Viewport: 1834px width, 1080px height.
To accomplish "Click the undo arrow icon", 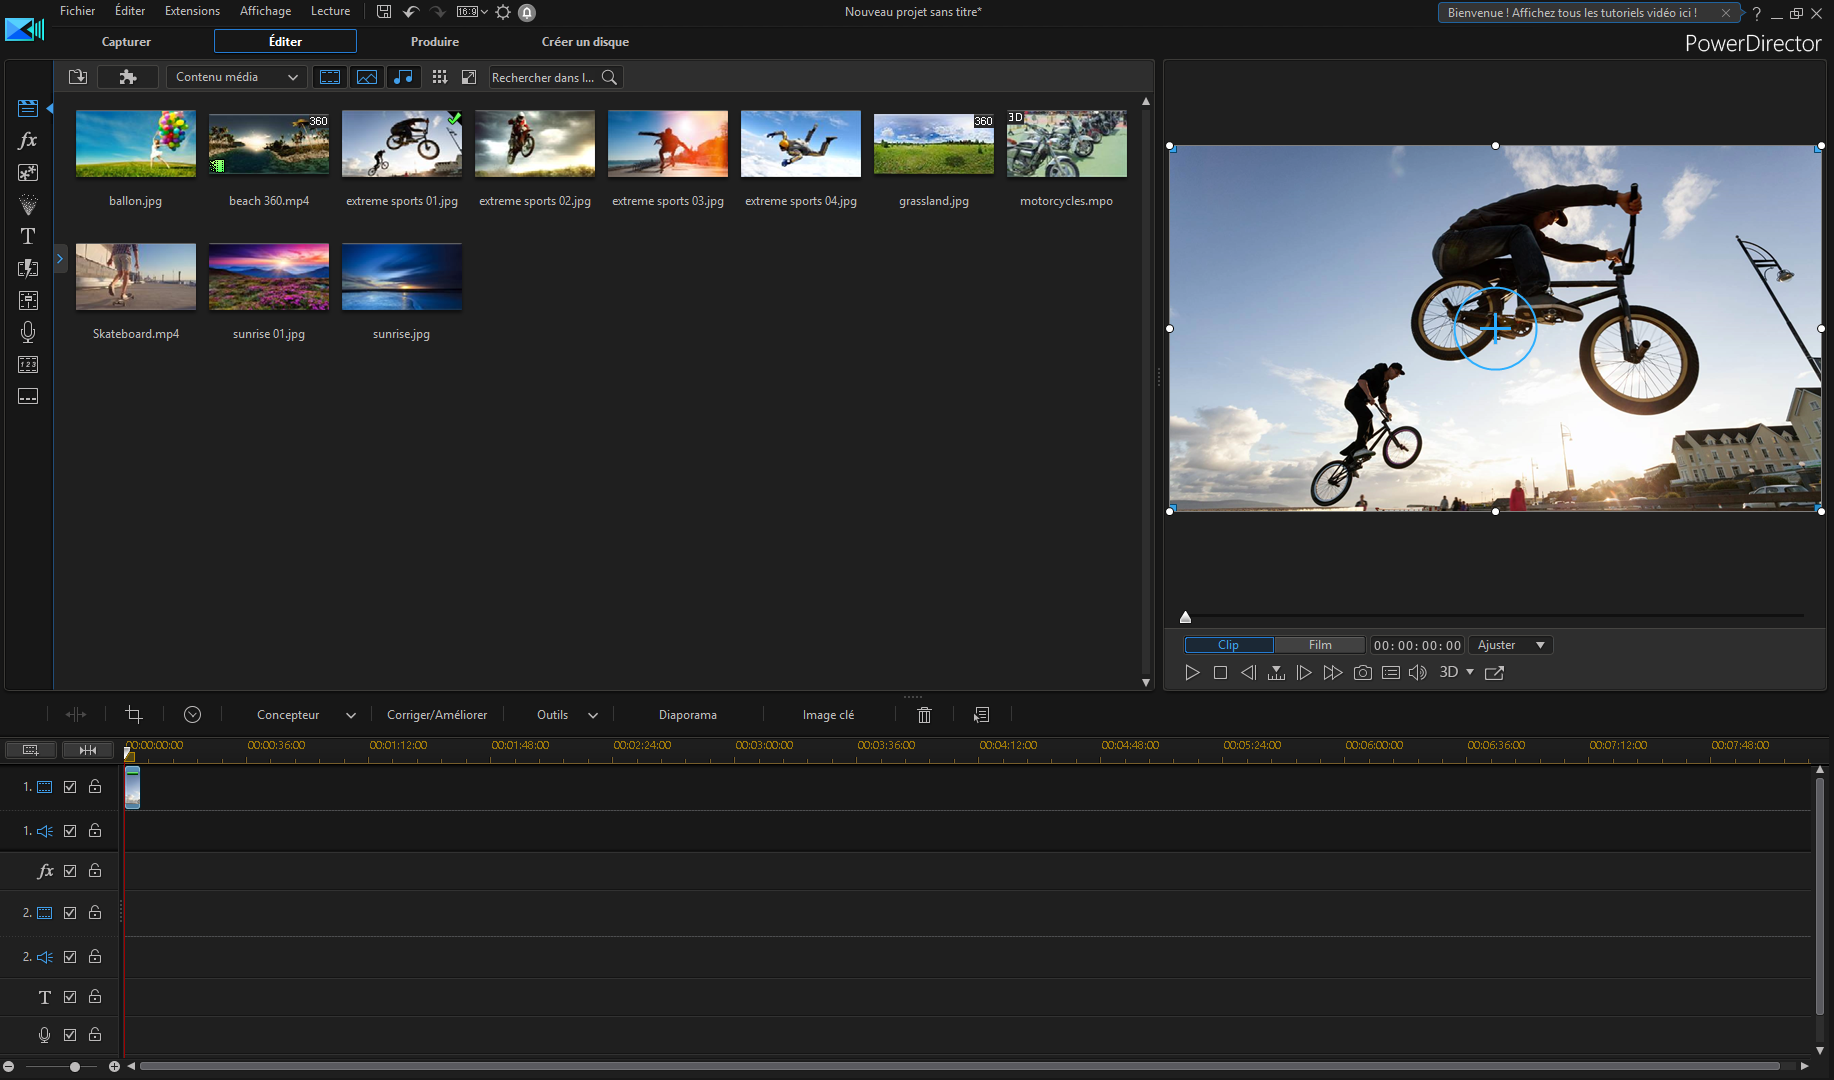I will (411, 12).
